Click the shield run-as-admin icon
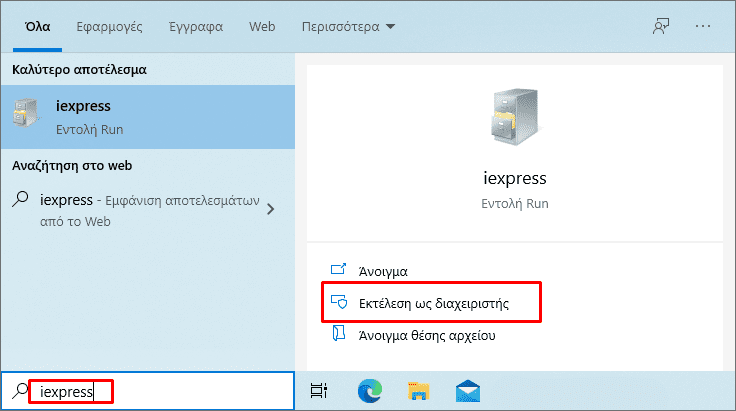Viewport: 736px width, 411px height. [x=339, y=302]
